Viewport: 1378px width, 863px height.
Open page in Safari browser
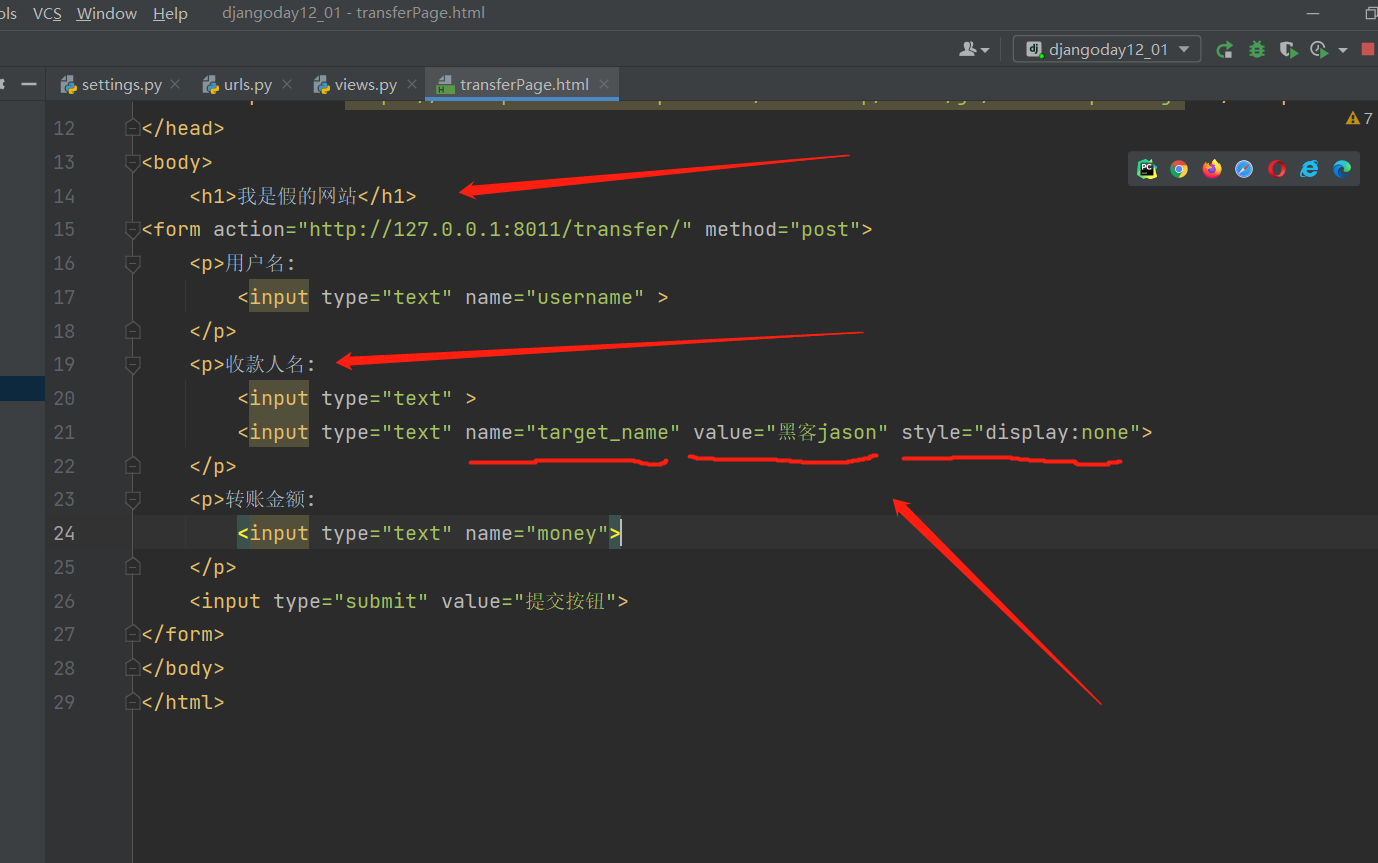point(1244,169)
